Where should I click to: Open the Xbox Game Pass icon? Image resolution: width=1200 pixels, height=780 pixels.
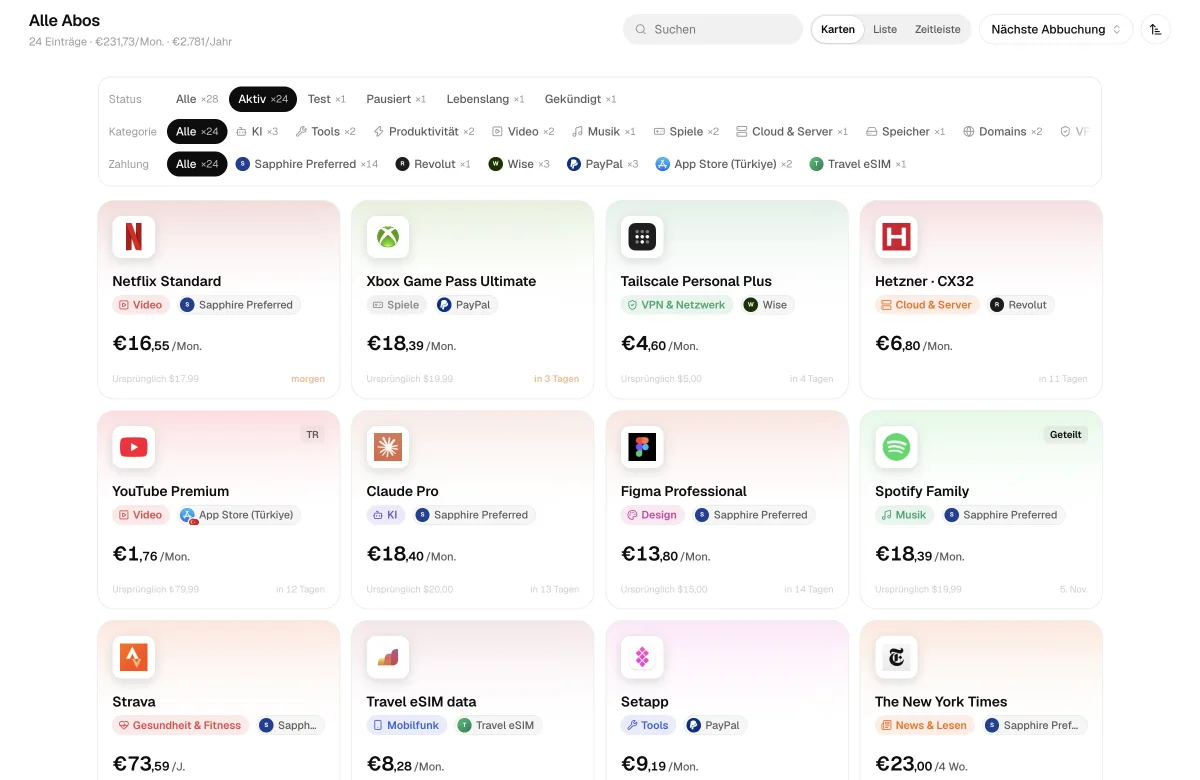387,237
